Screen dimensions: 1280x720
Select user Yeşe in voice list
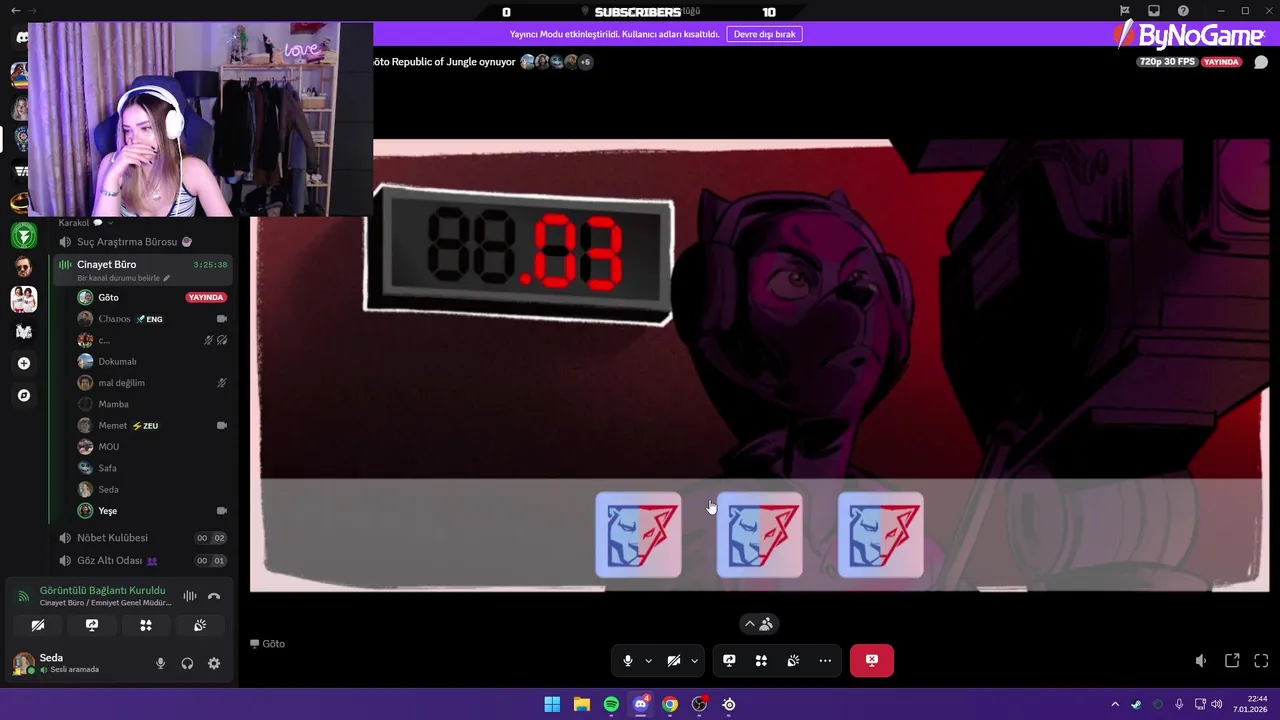153,511
